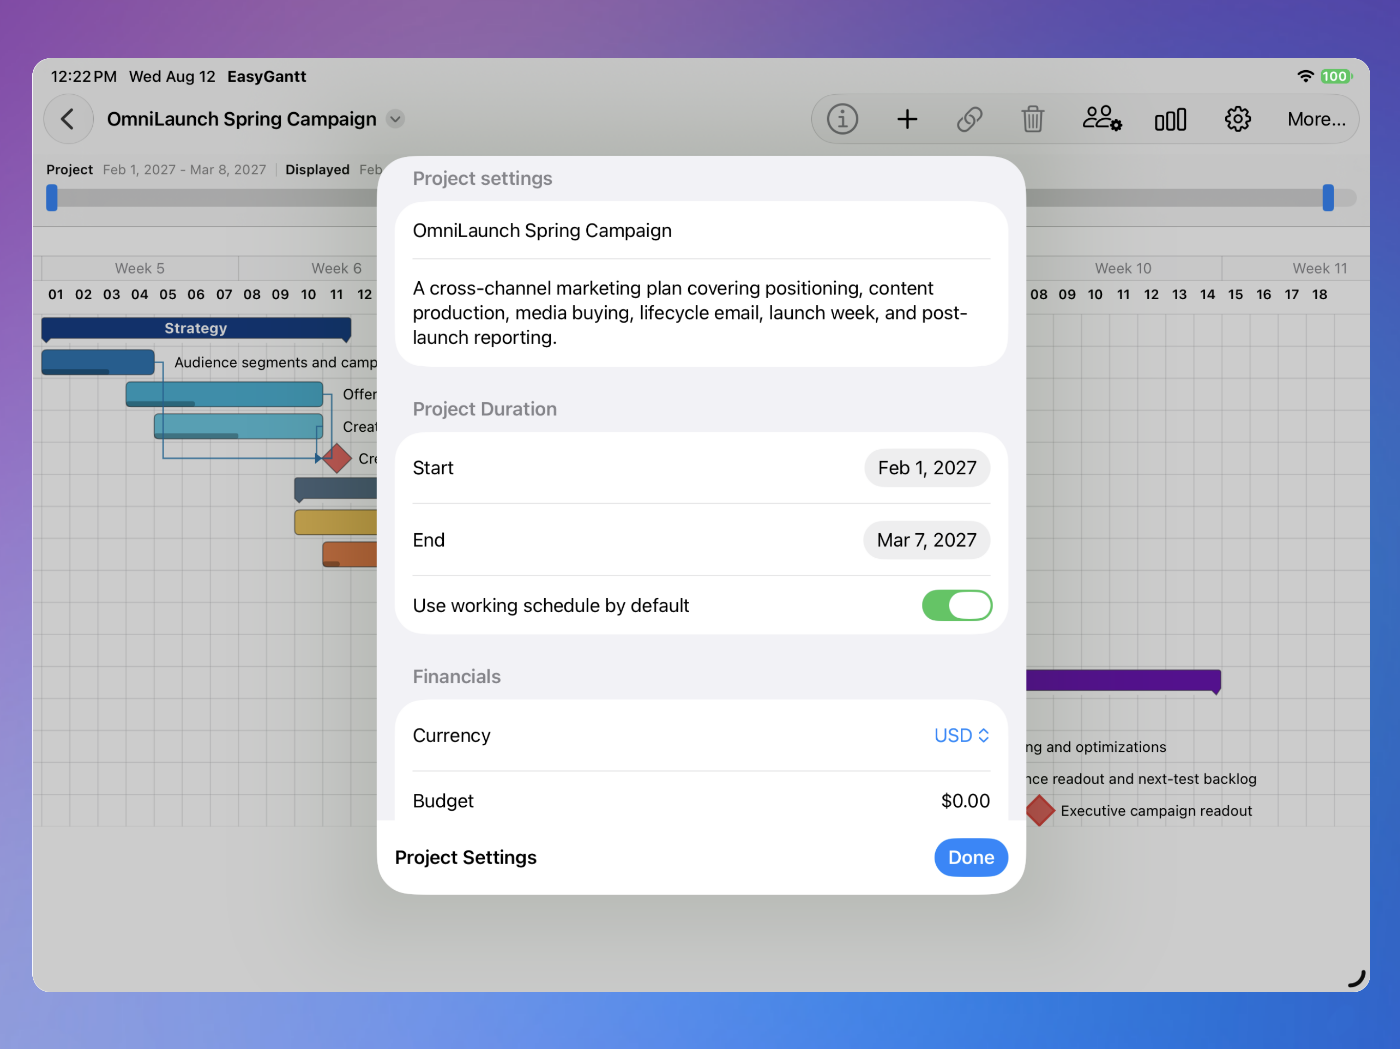The image size is (1400, 1049).
Task: Select the right timeline range handle
Action: point(1328,198)
